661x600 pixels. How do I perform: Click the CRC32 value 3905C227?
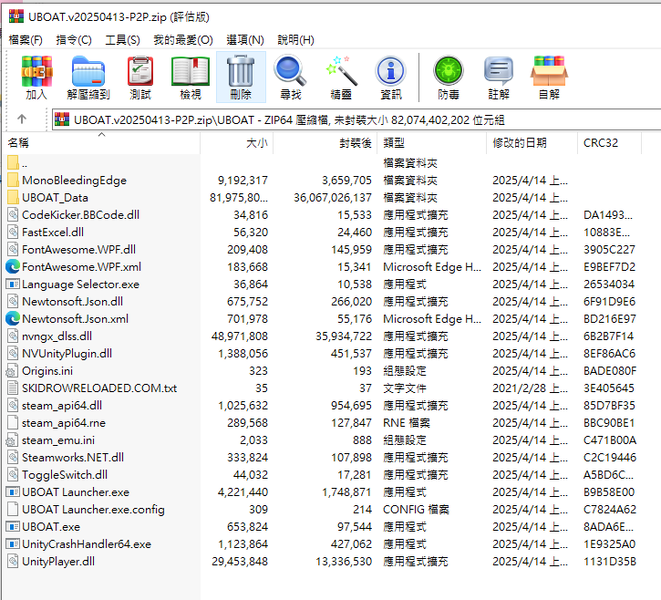coord(609,250)
